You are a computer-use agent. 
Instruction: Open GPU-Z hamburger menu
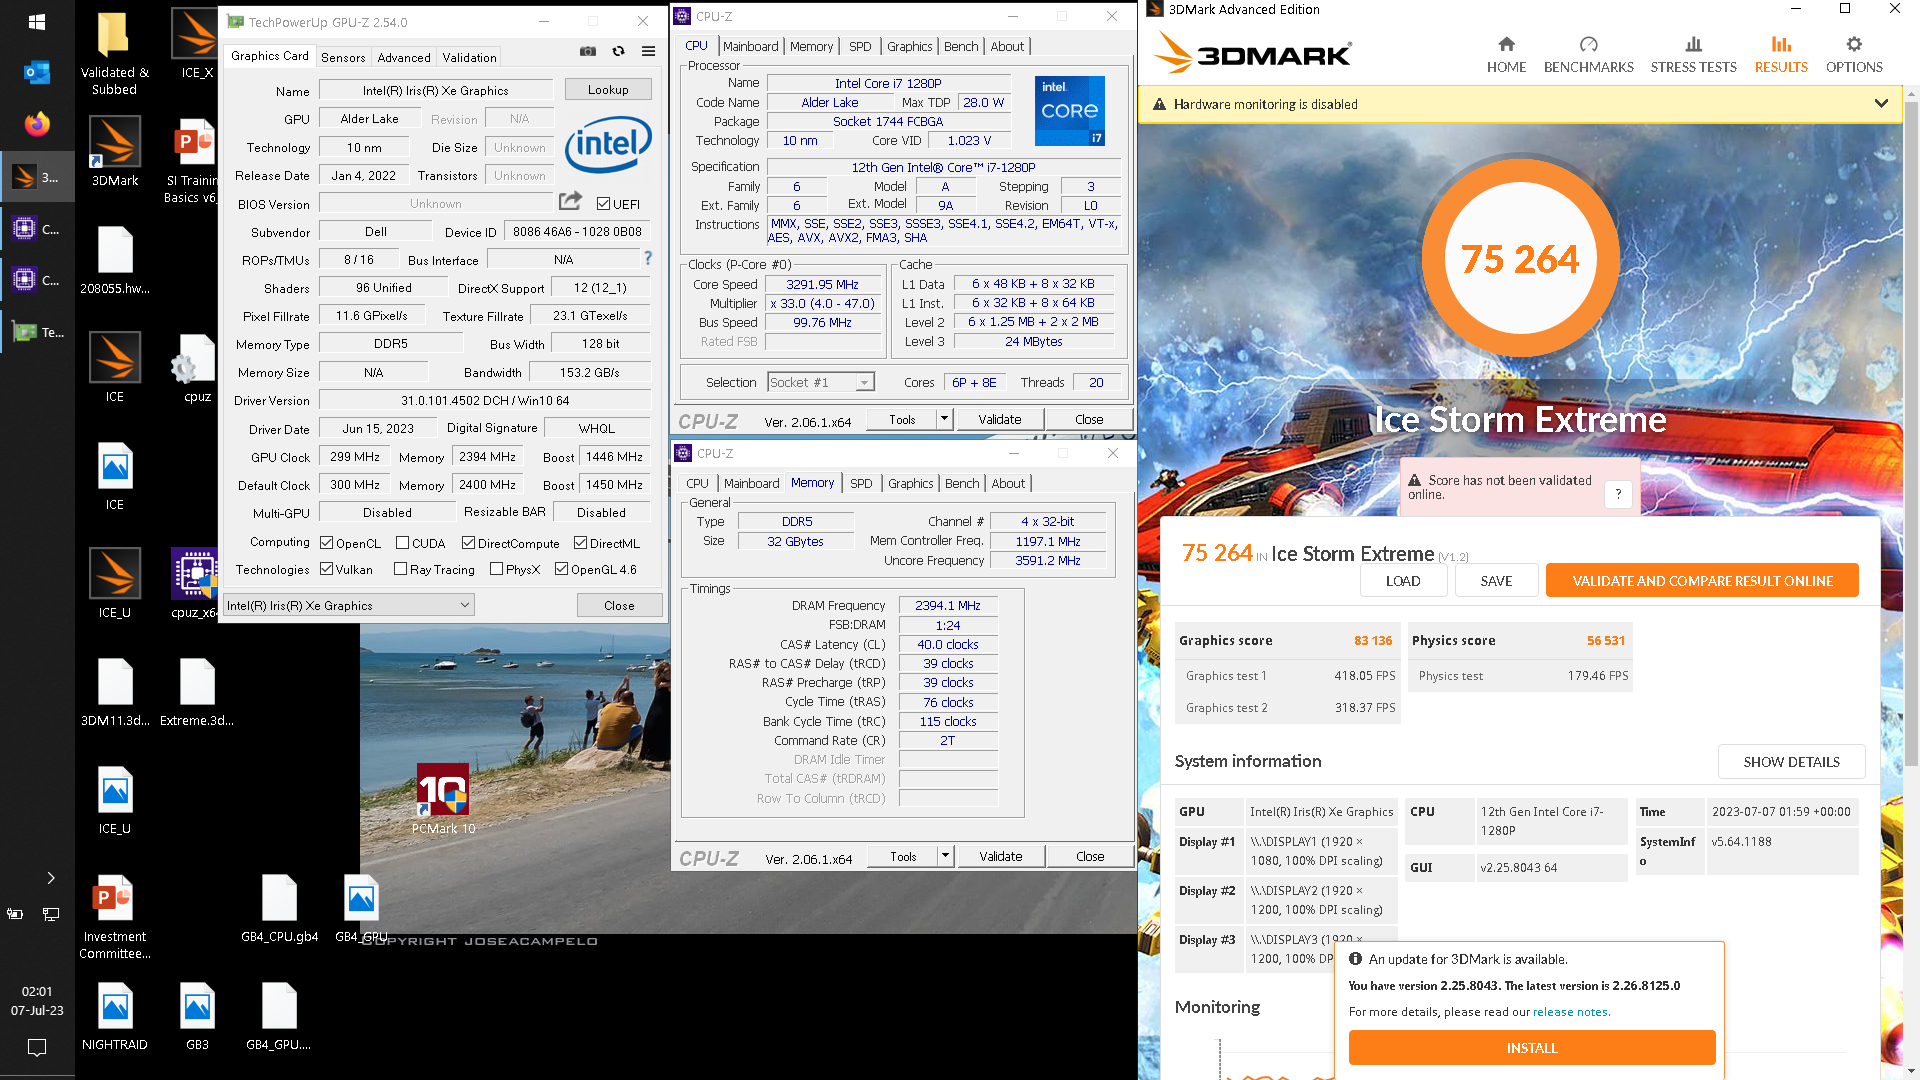coord(648,52)
